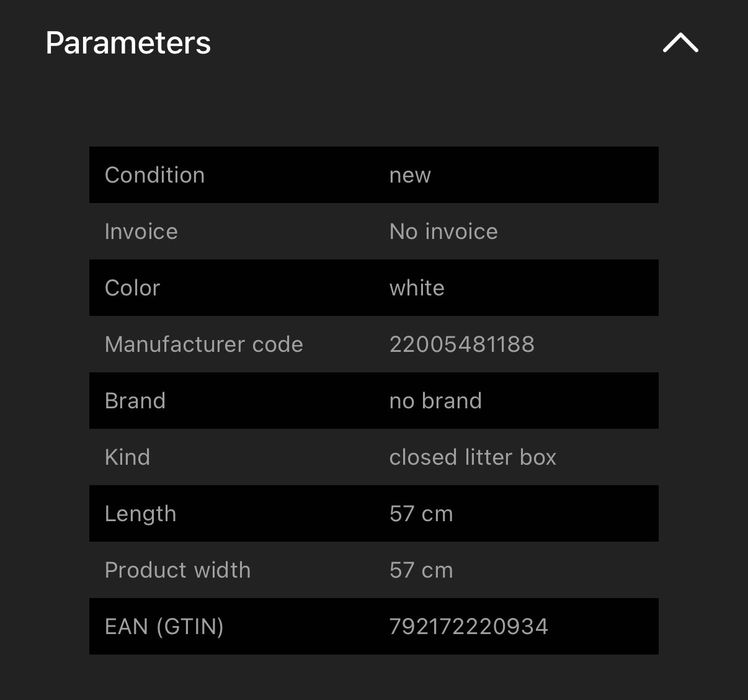Select the Kind row label

127,457
